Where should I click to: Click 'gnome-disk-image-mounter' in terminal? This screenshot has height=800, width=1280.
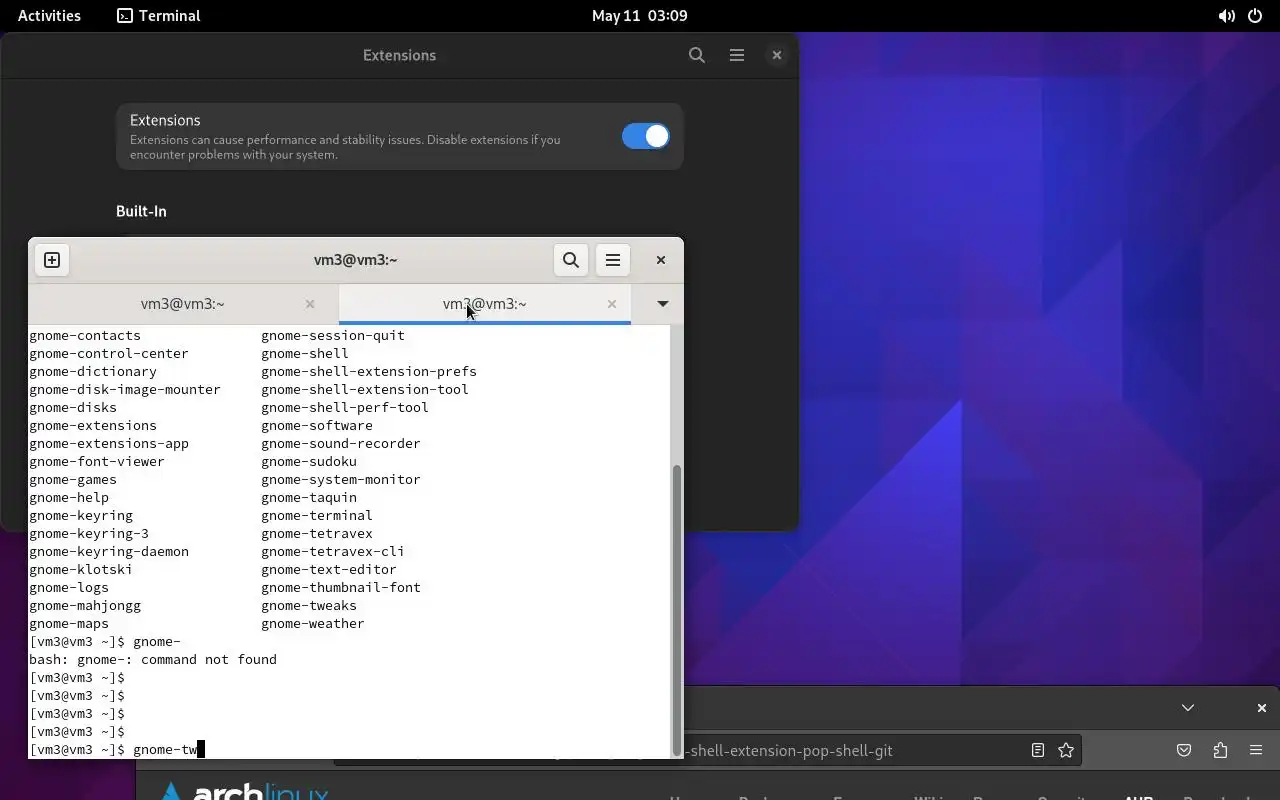125,389
